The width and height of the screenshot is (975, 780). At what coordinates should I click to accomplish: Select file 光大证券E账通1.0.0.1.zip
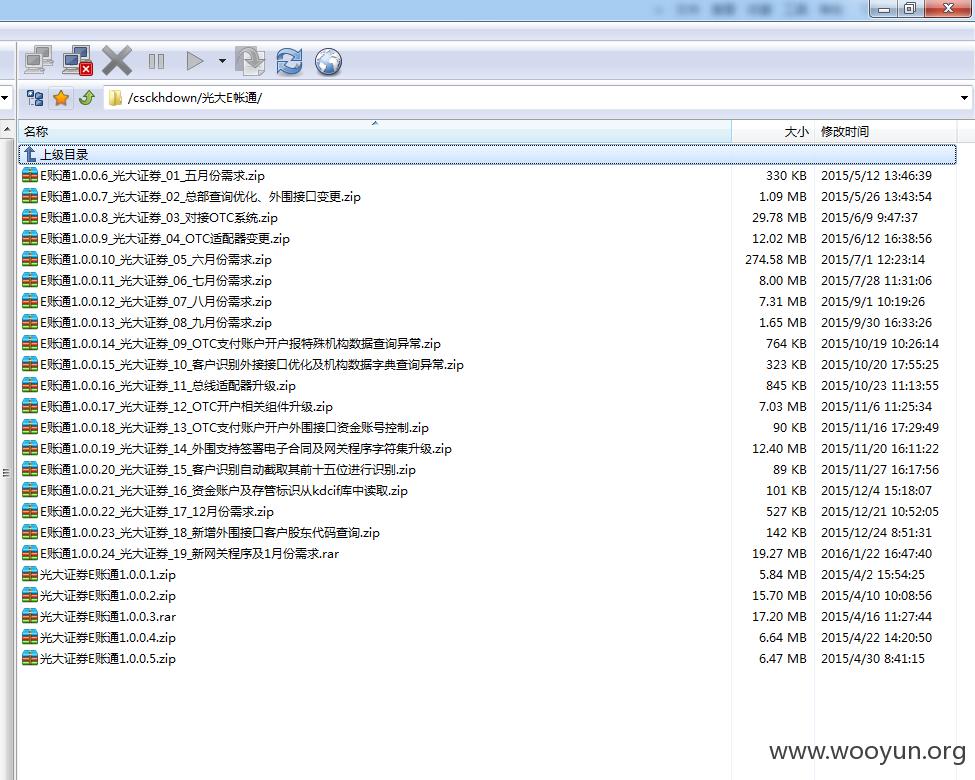point(99,575)
